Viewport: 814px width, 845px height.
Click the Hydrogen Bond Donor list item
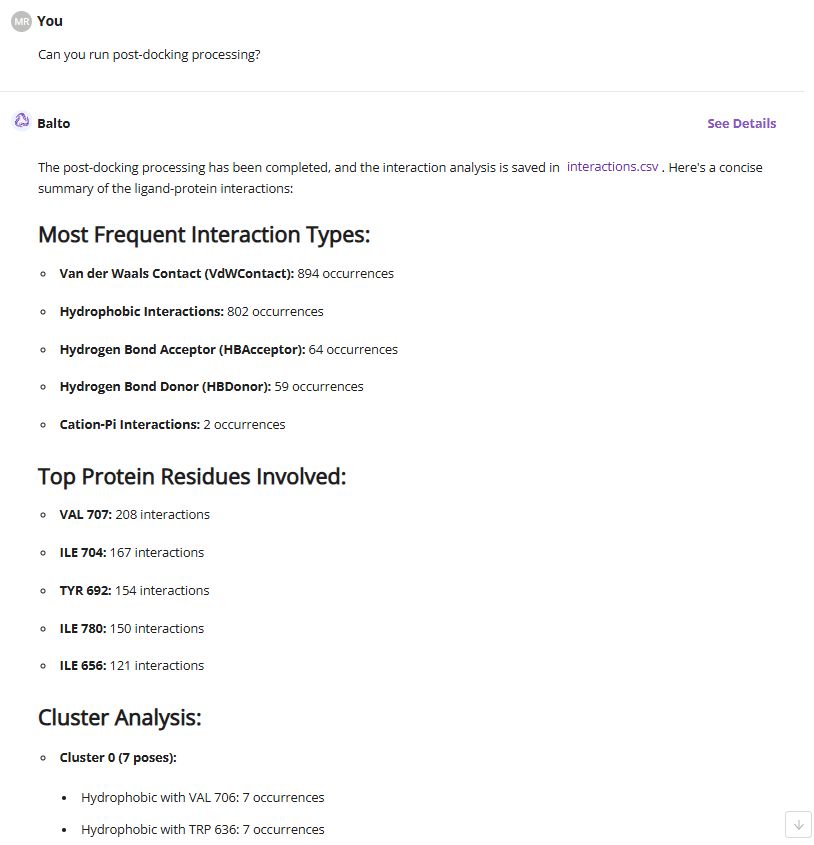pyautogui.click(x=211, y=386)
